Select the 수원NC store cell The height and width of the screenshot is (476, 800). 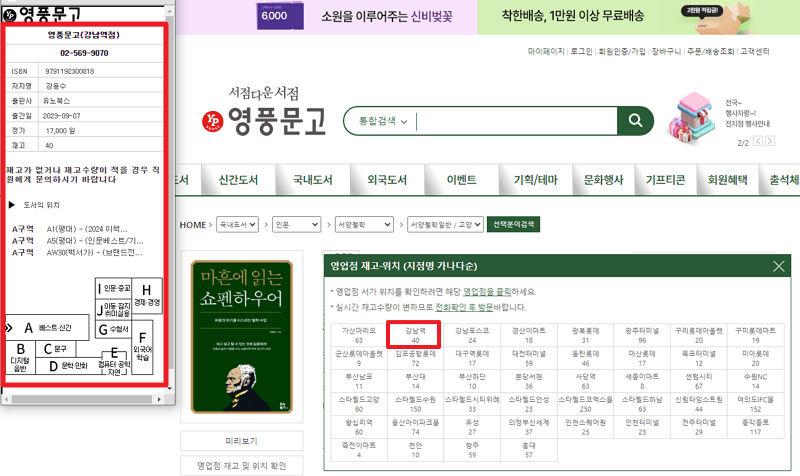pyautogui.click(x=755, y=381)
